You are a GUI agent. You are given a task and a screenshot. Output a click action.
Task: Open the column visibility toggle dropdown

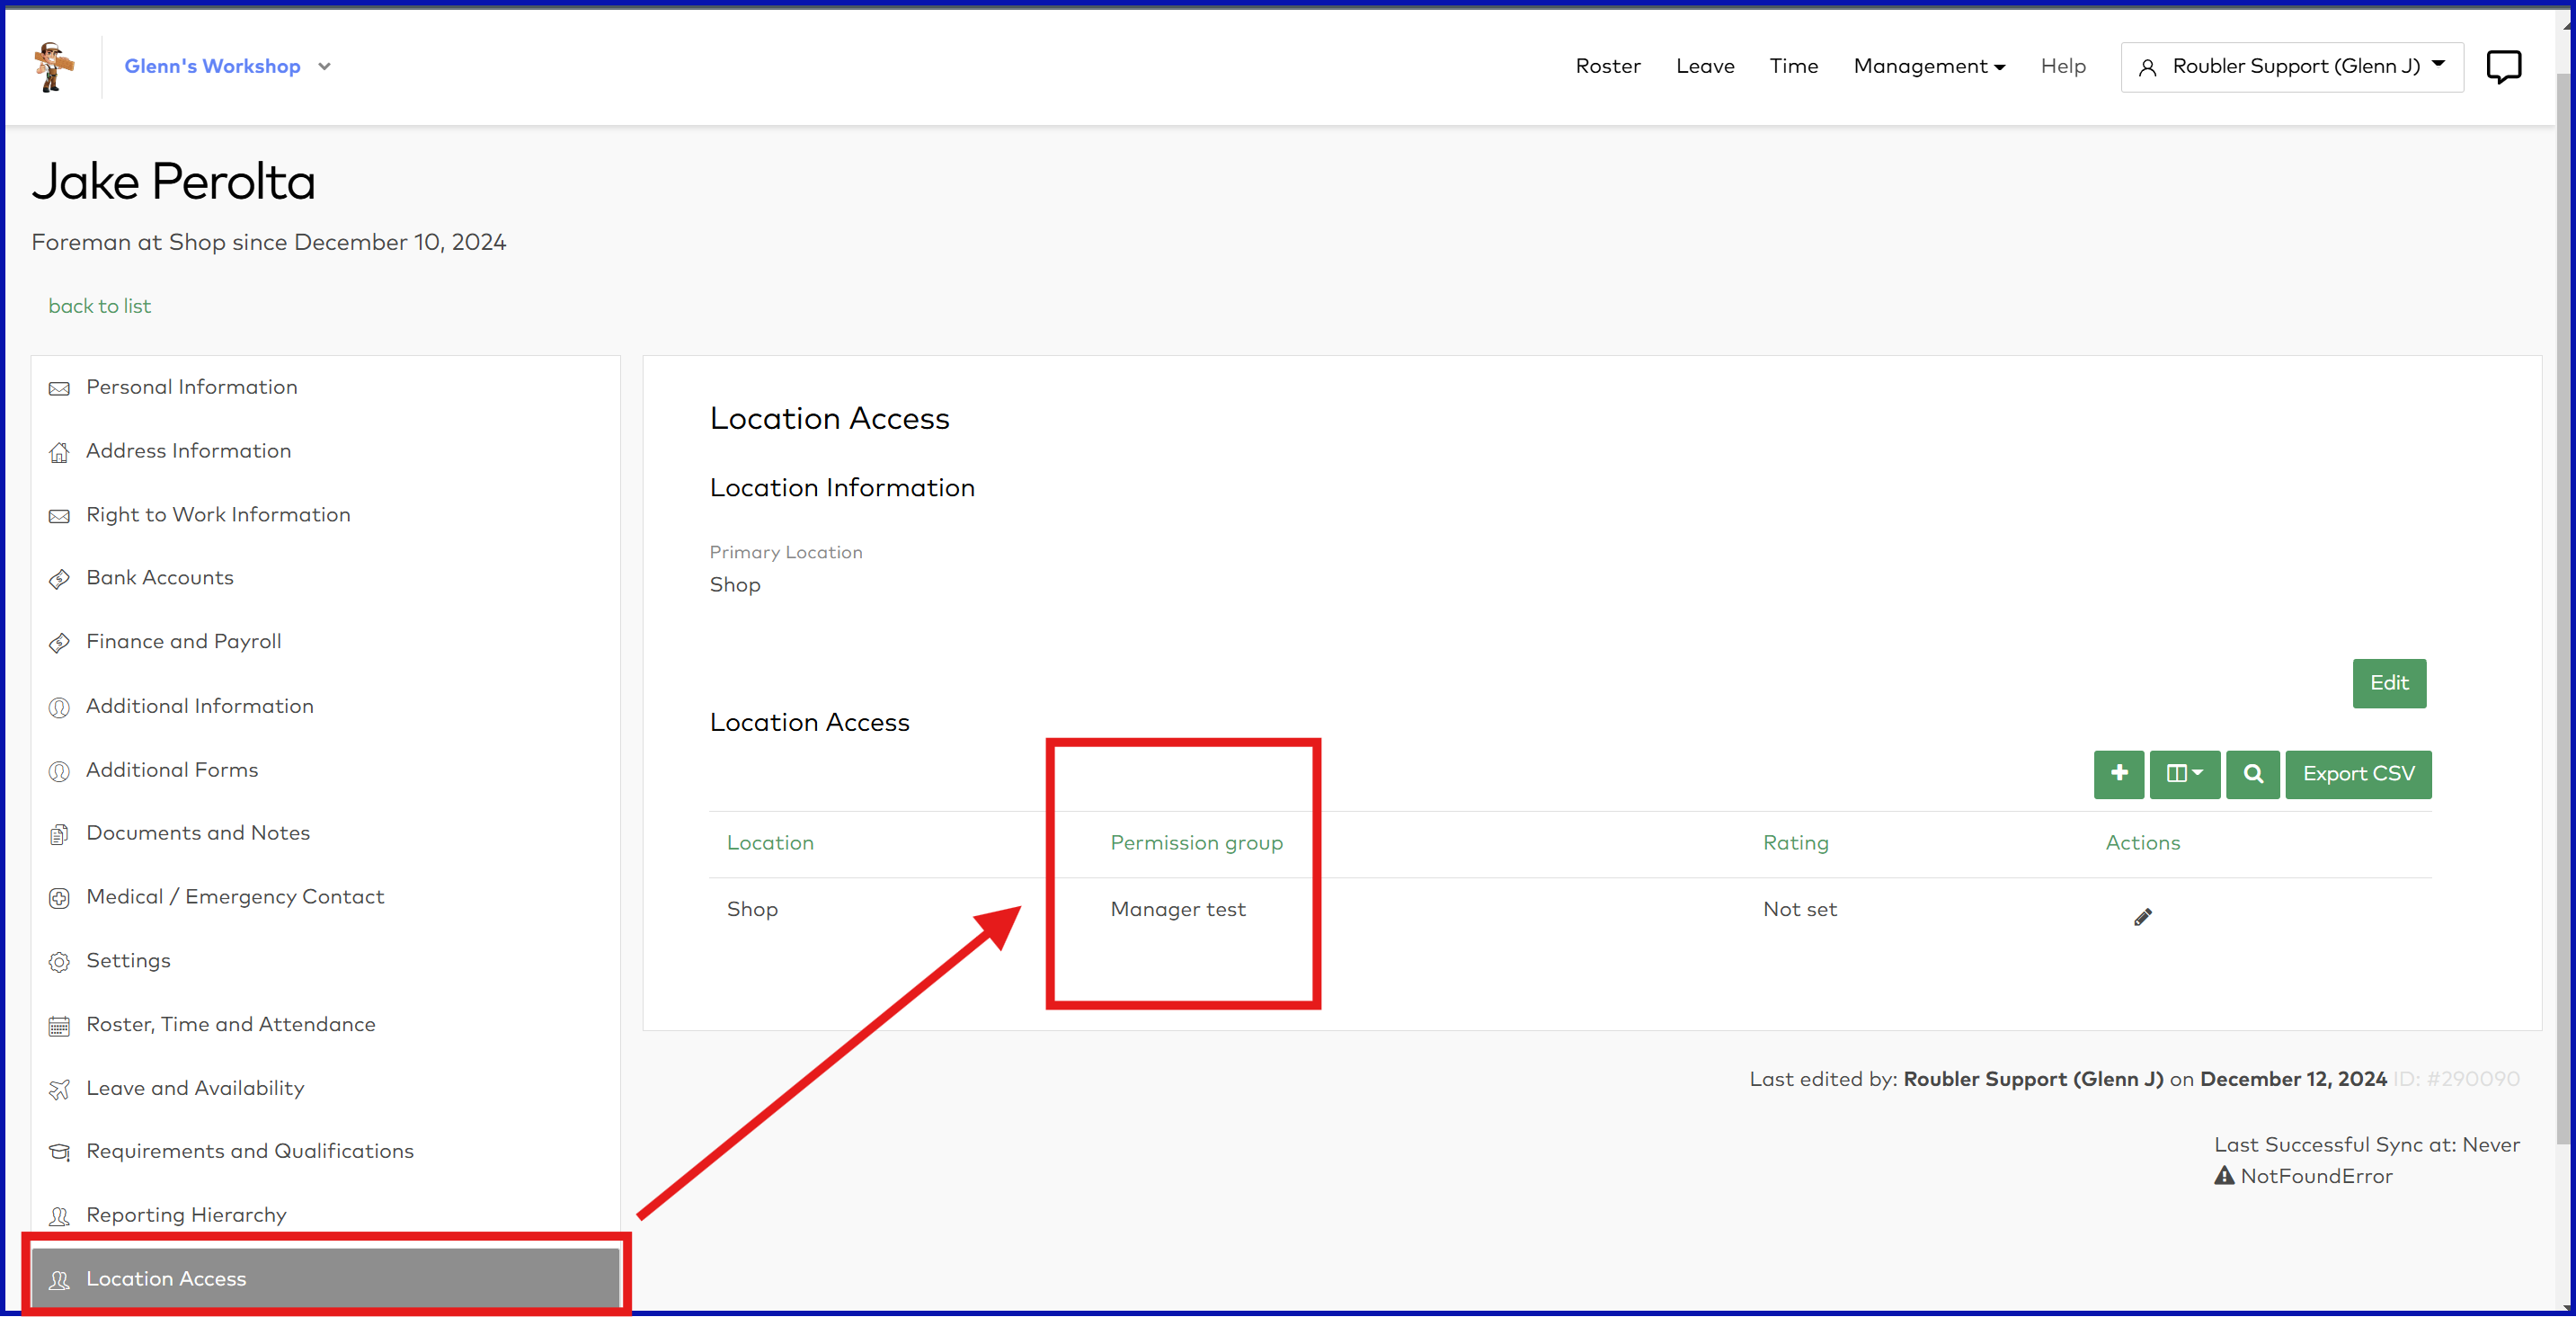2184,774
